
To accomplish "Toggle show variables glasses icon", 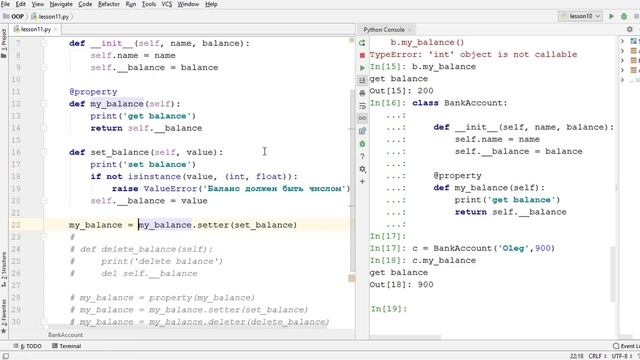I will (x=362, y=118).
